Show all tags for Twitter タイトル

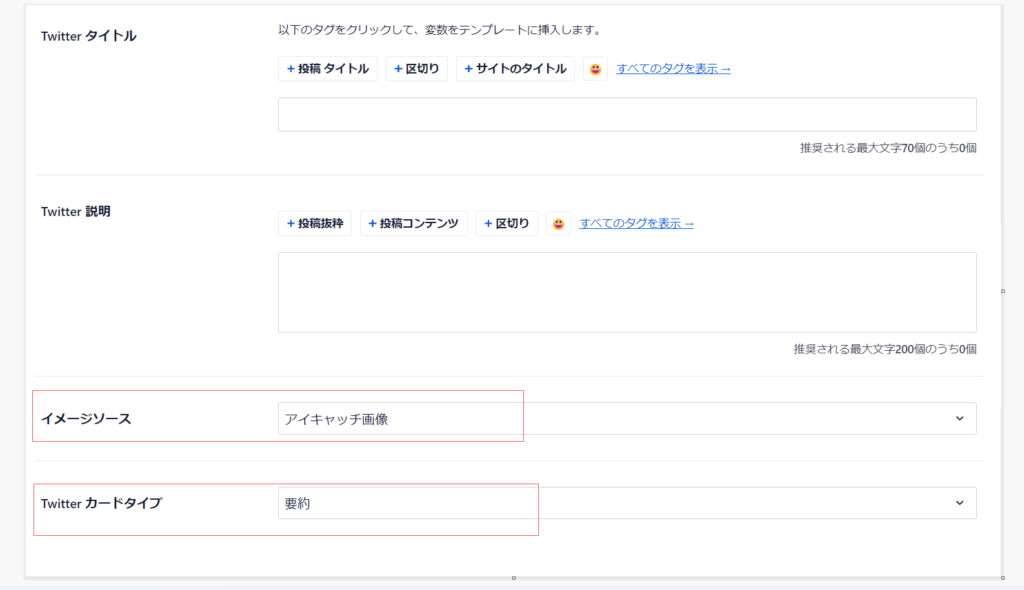coord(673,69)
